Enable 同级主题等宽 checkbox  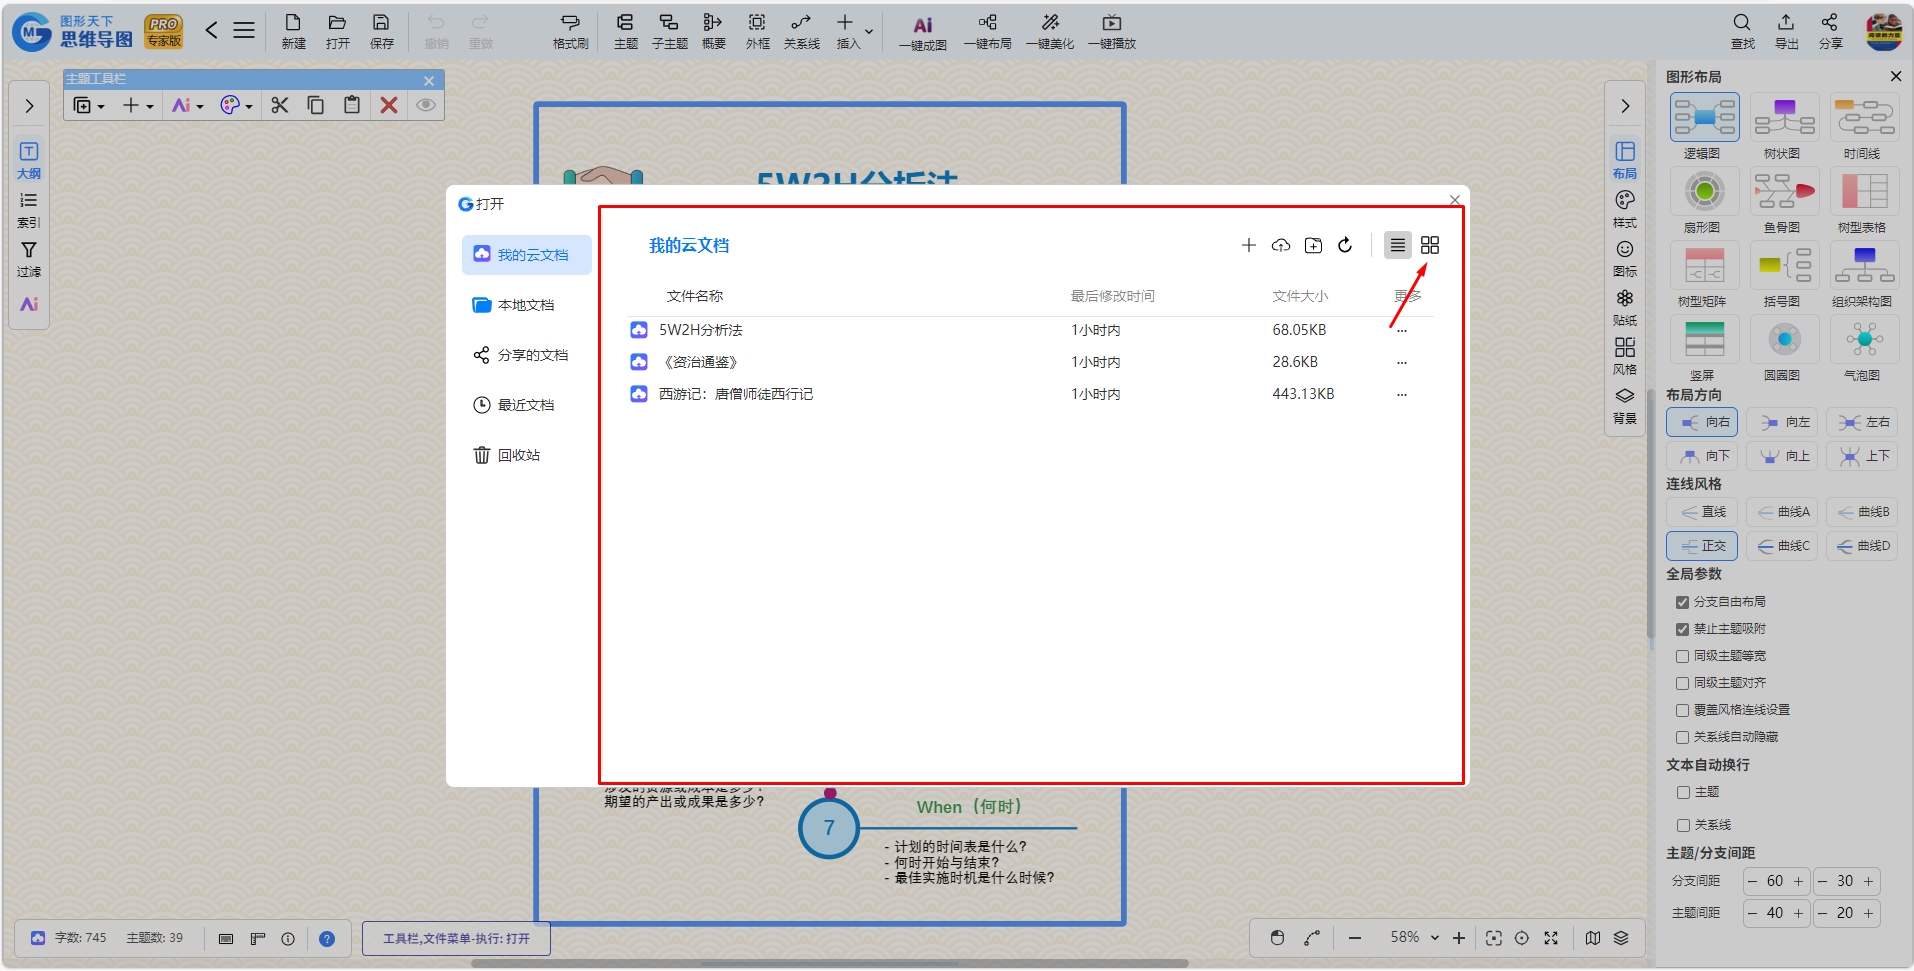pyautogui.click(x=1682, y=656)
